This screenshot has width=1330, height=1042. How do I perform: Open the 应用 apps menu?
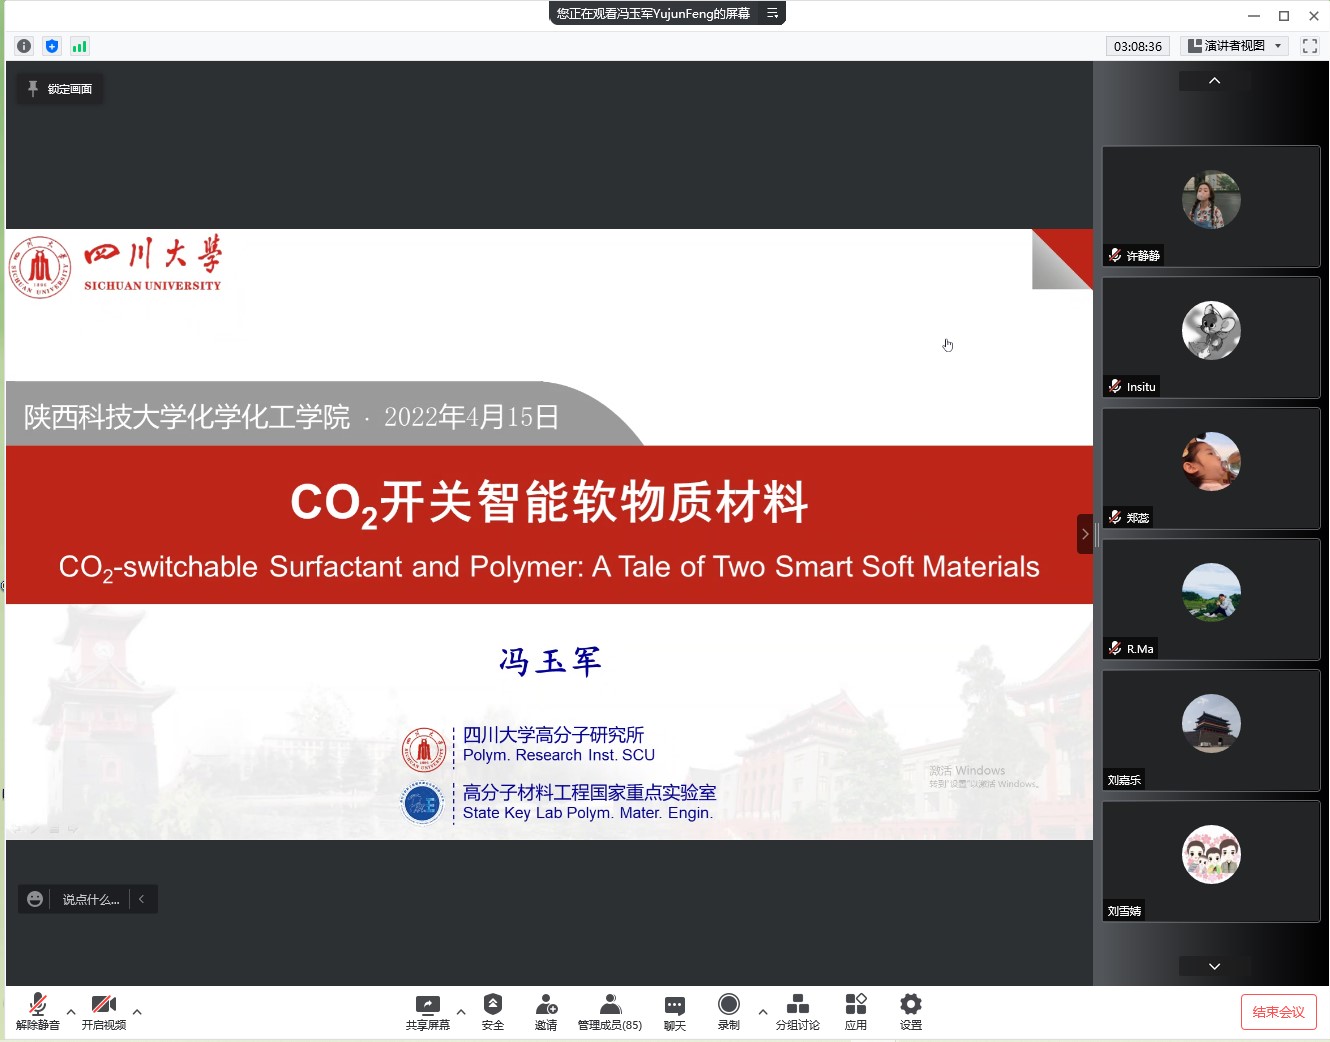tap(856, 1011)
